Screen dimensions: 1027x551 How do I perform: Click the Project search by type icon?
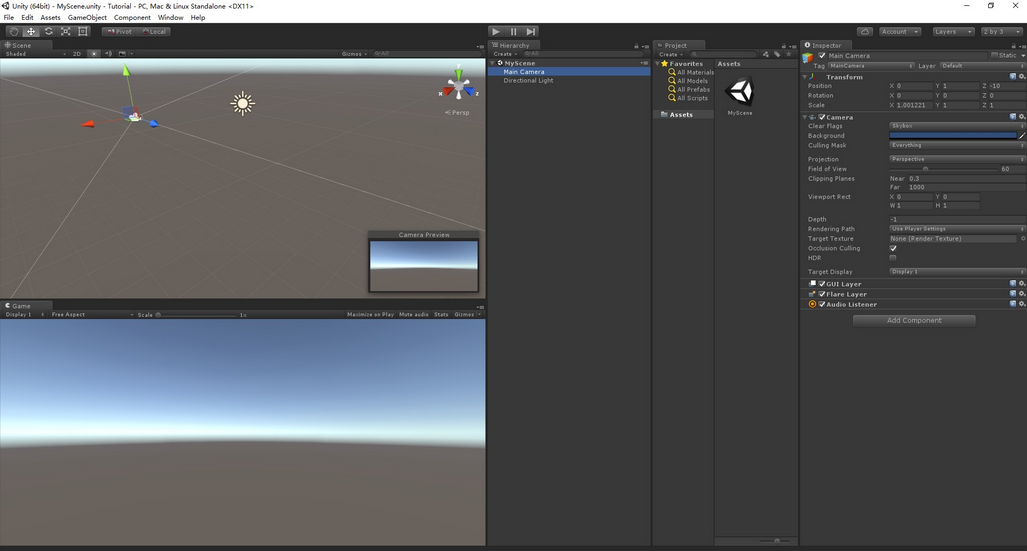(766, 54)
